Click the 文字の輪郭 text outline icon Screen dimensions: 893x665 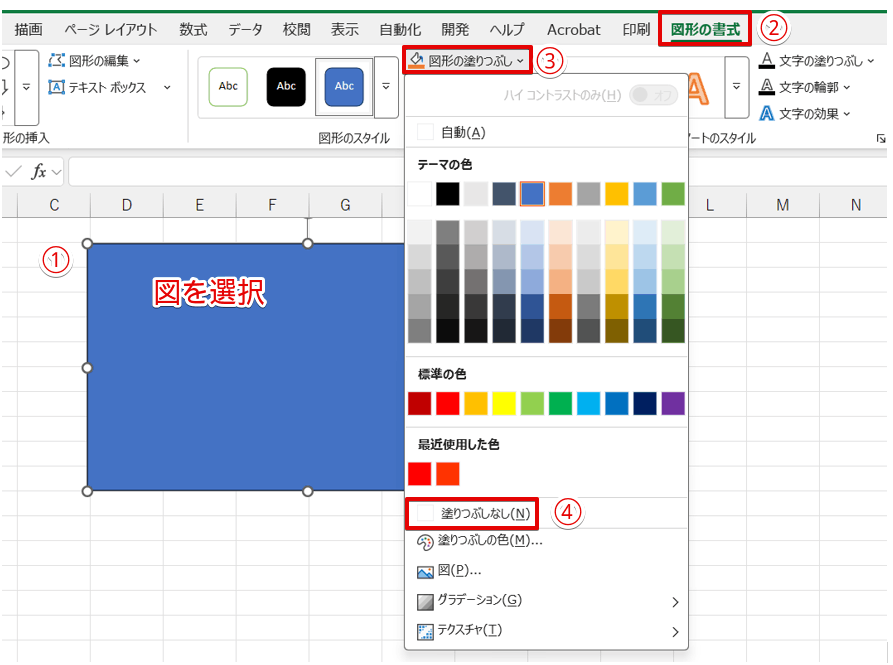pyautogui.click(x=769, y=86)
